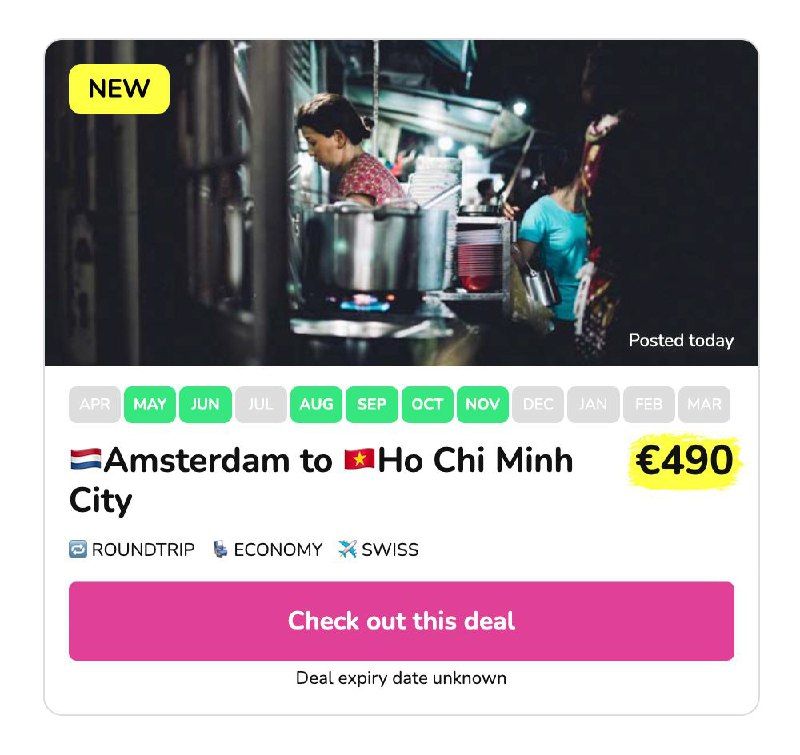
Task: Select the JUN month chip
Action: click(205, 405)
